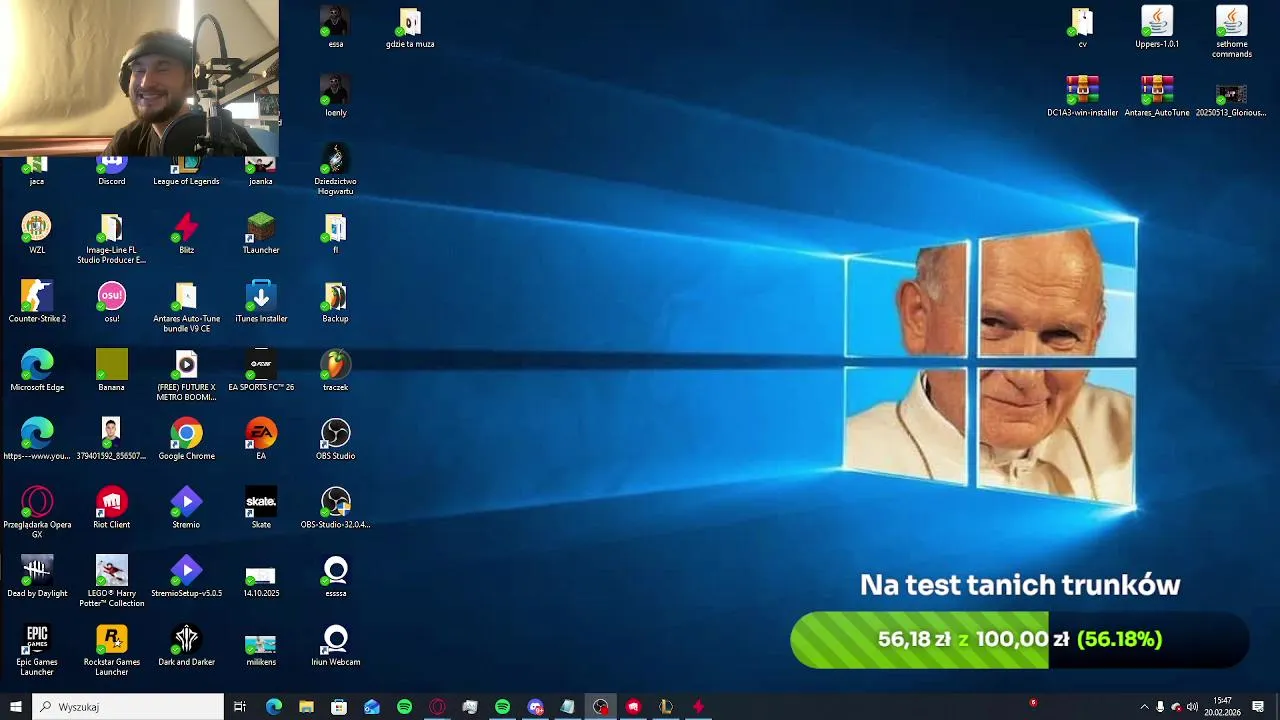Open the traczek FL Studio project

click(335, 370)
